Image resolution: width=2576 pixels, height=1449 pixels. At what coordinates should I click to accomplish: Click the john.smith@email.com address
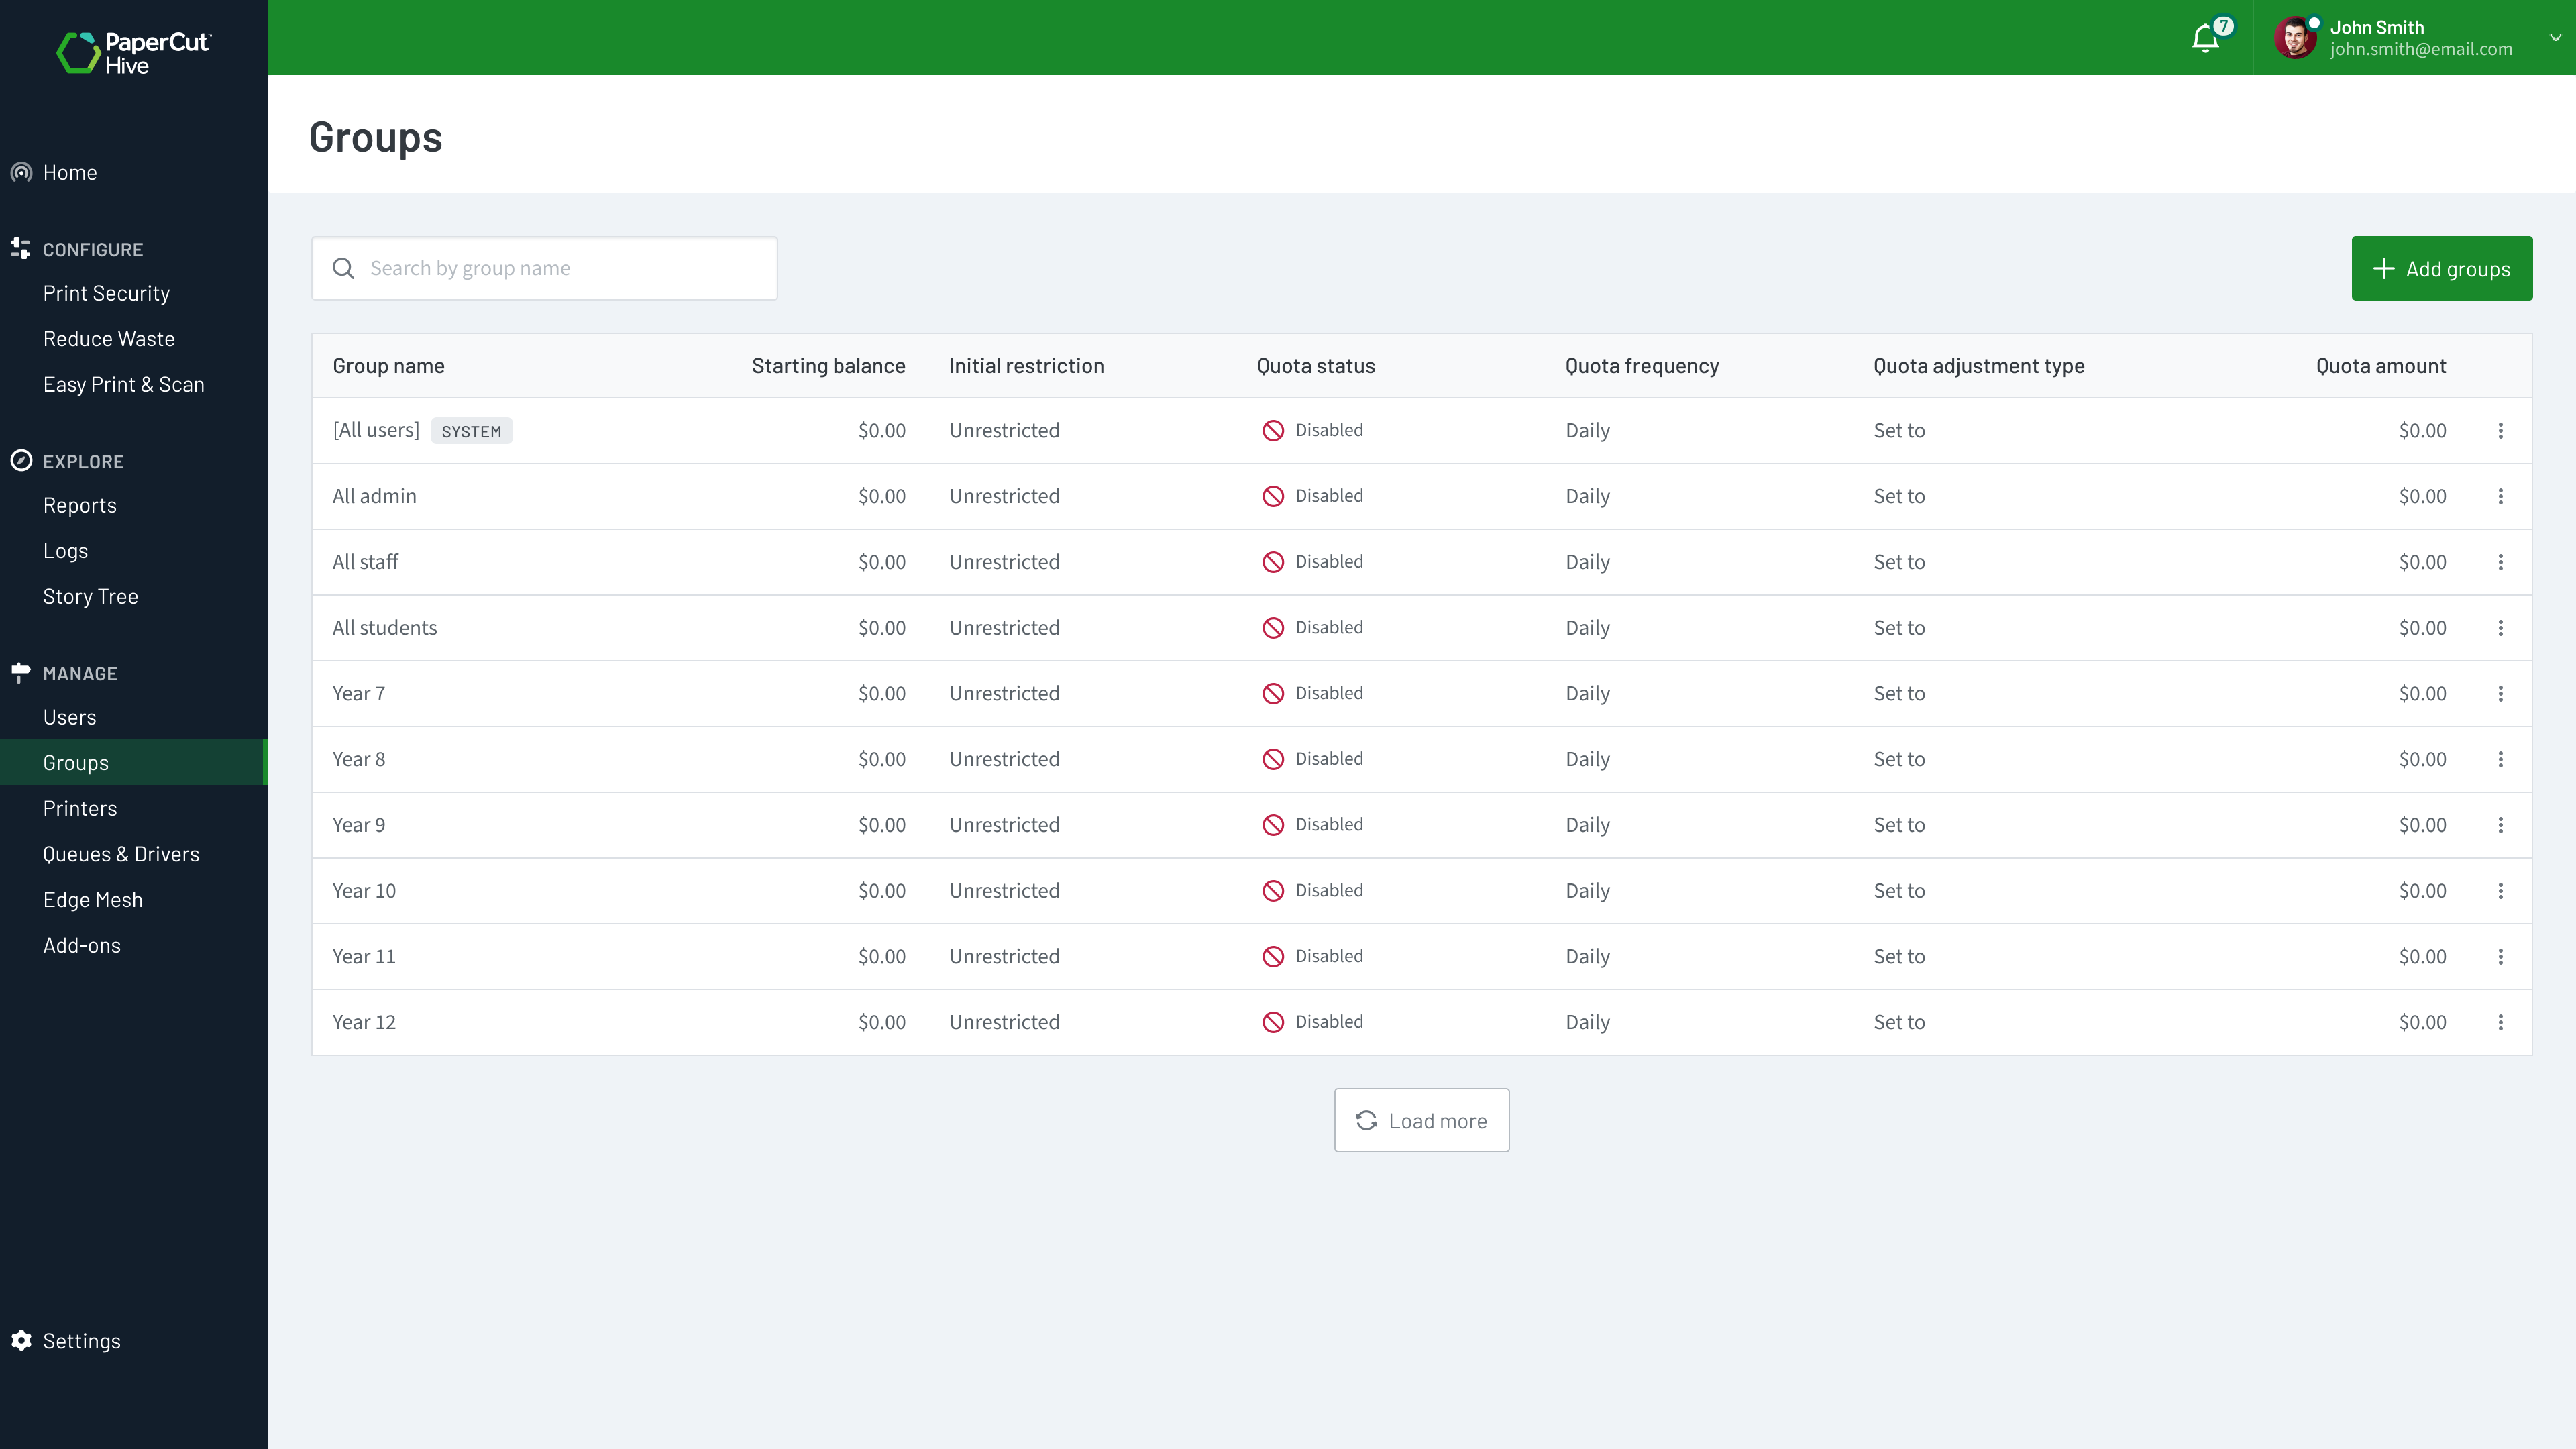pos(2421,49)
